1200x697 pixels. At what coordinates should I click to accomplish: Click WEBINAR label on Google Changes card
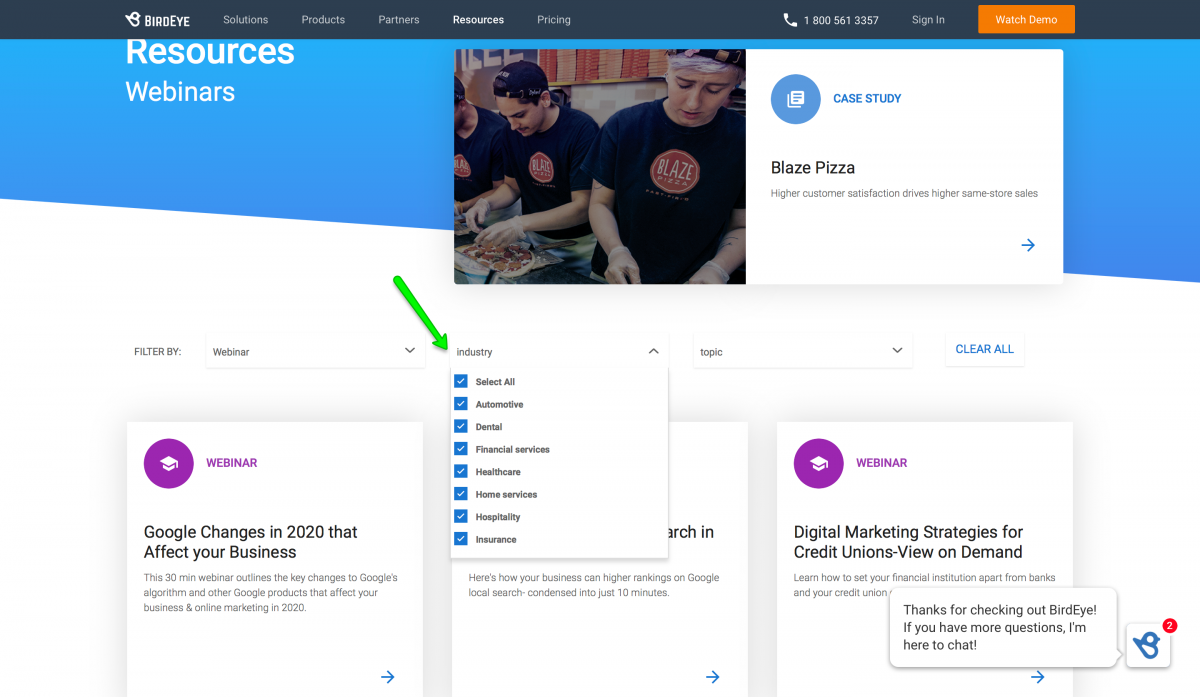[x=232, y=463]
